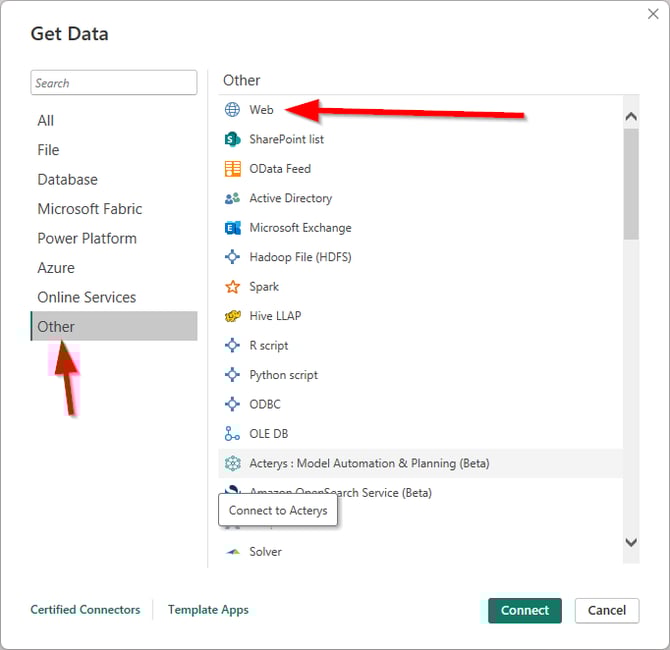Click the Solver connector icon
This screenshot has height=650, width=670.
pos(232,552)
